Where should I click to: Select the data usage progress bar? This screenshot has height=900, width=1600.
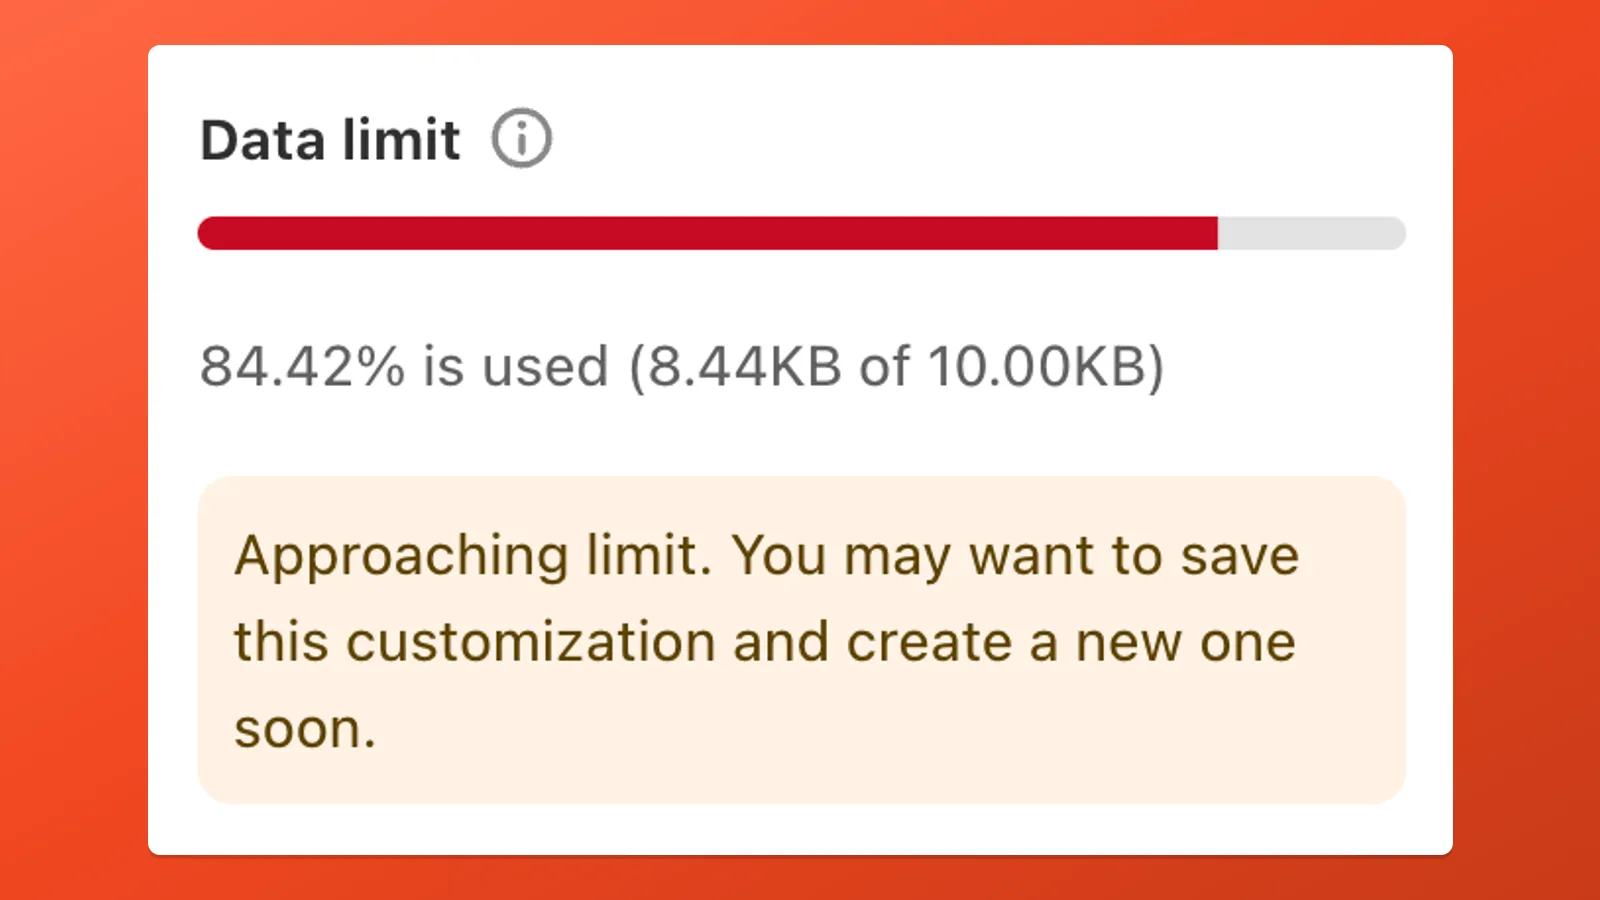tap(800, 233)
